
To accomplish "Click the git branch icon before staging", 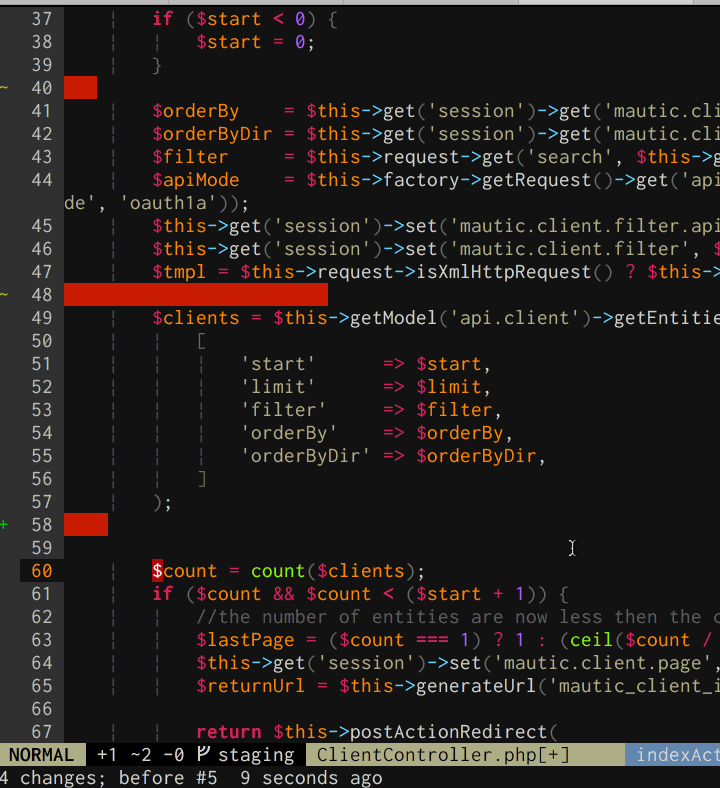I will (x=202, y=754).
